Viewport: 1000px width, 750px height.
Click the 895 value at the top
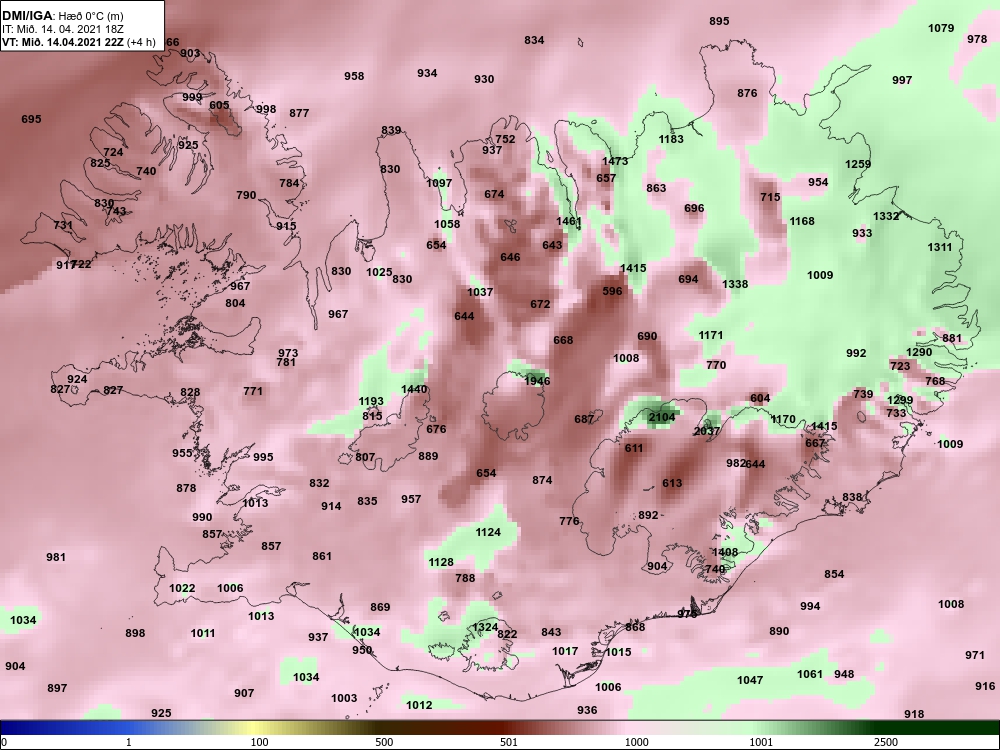[719, 21]
